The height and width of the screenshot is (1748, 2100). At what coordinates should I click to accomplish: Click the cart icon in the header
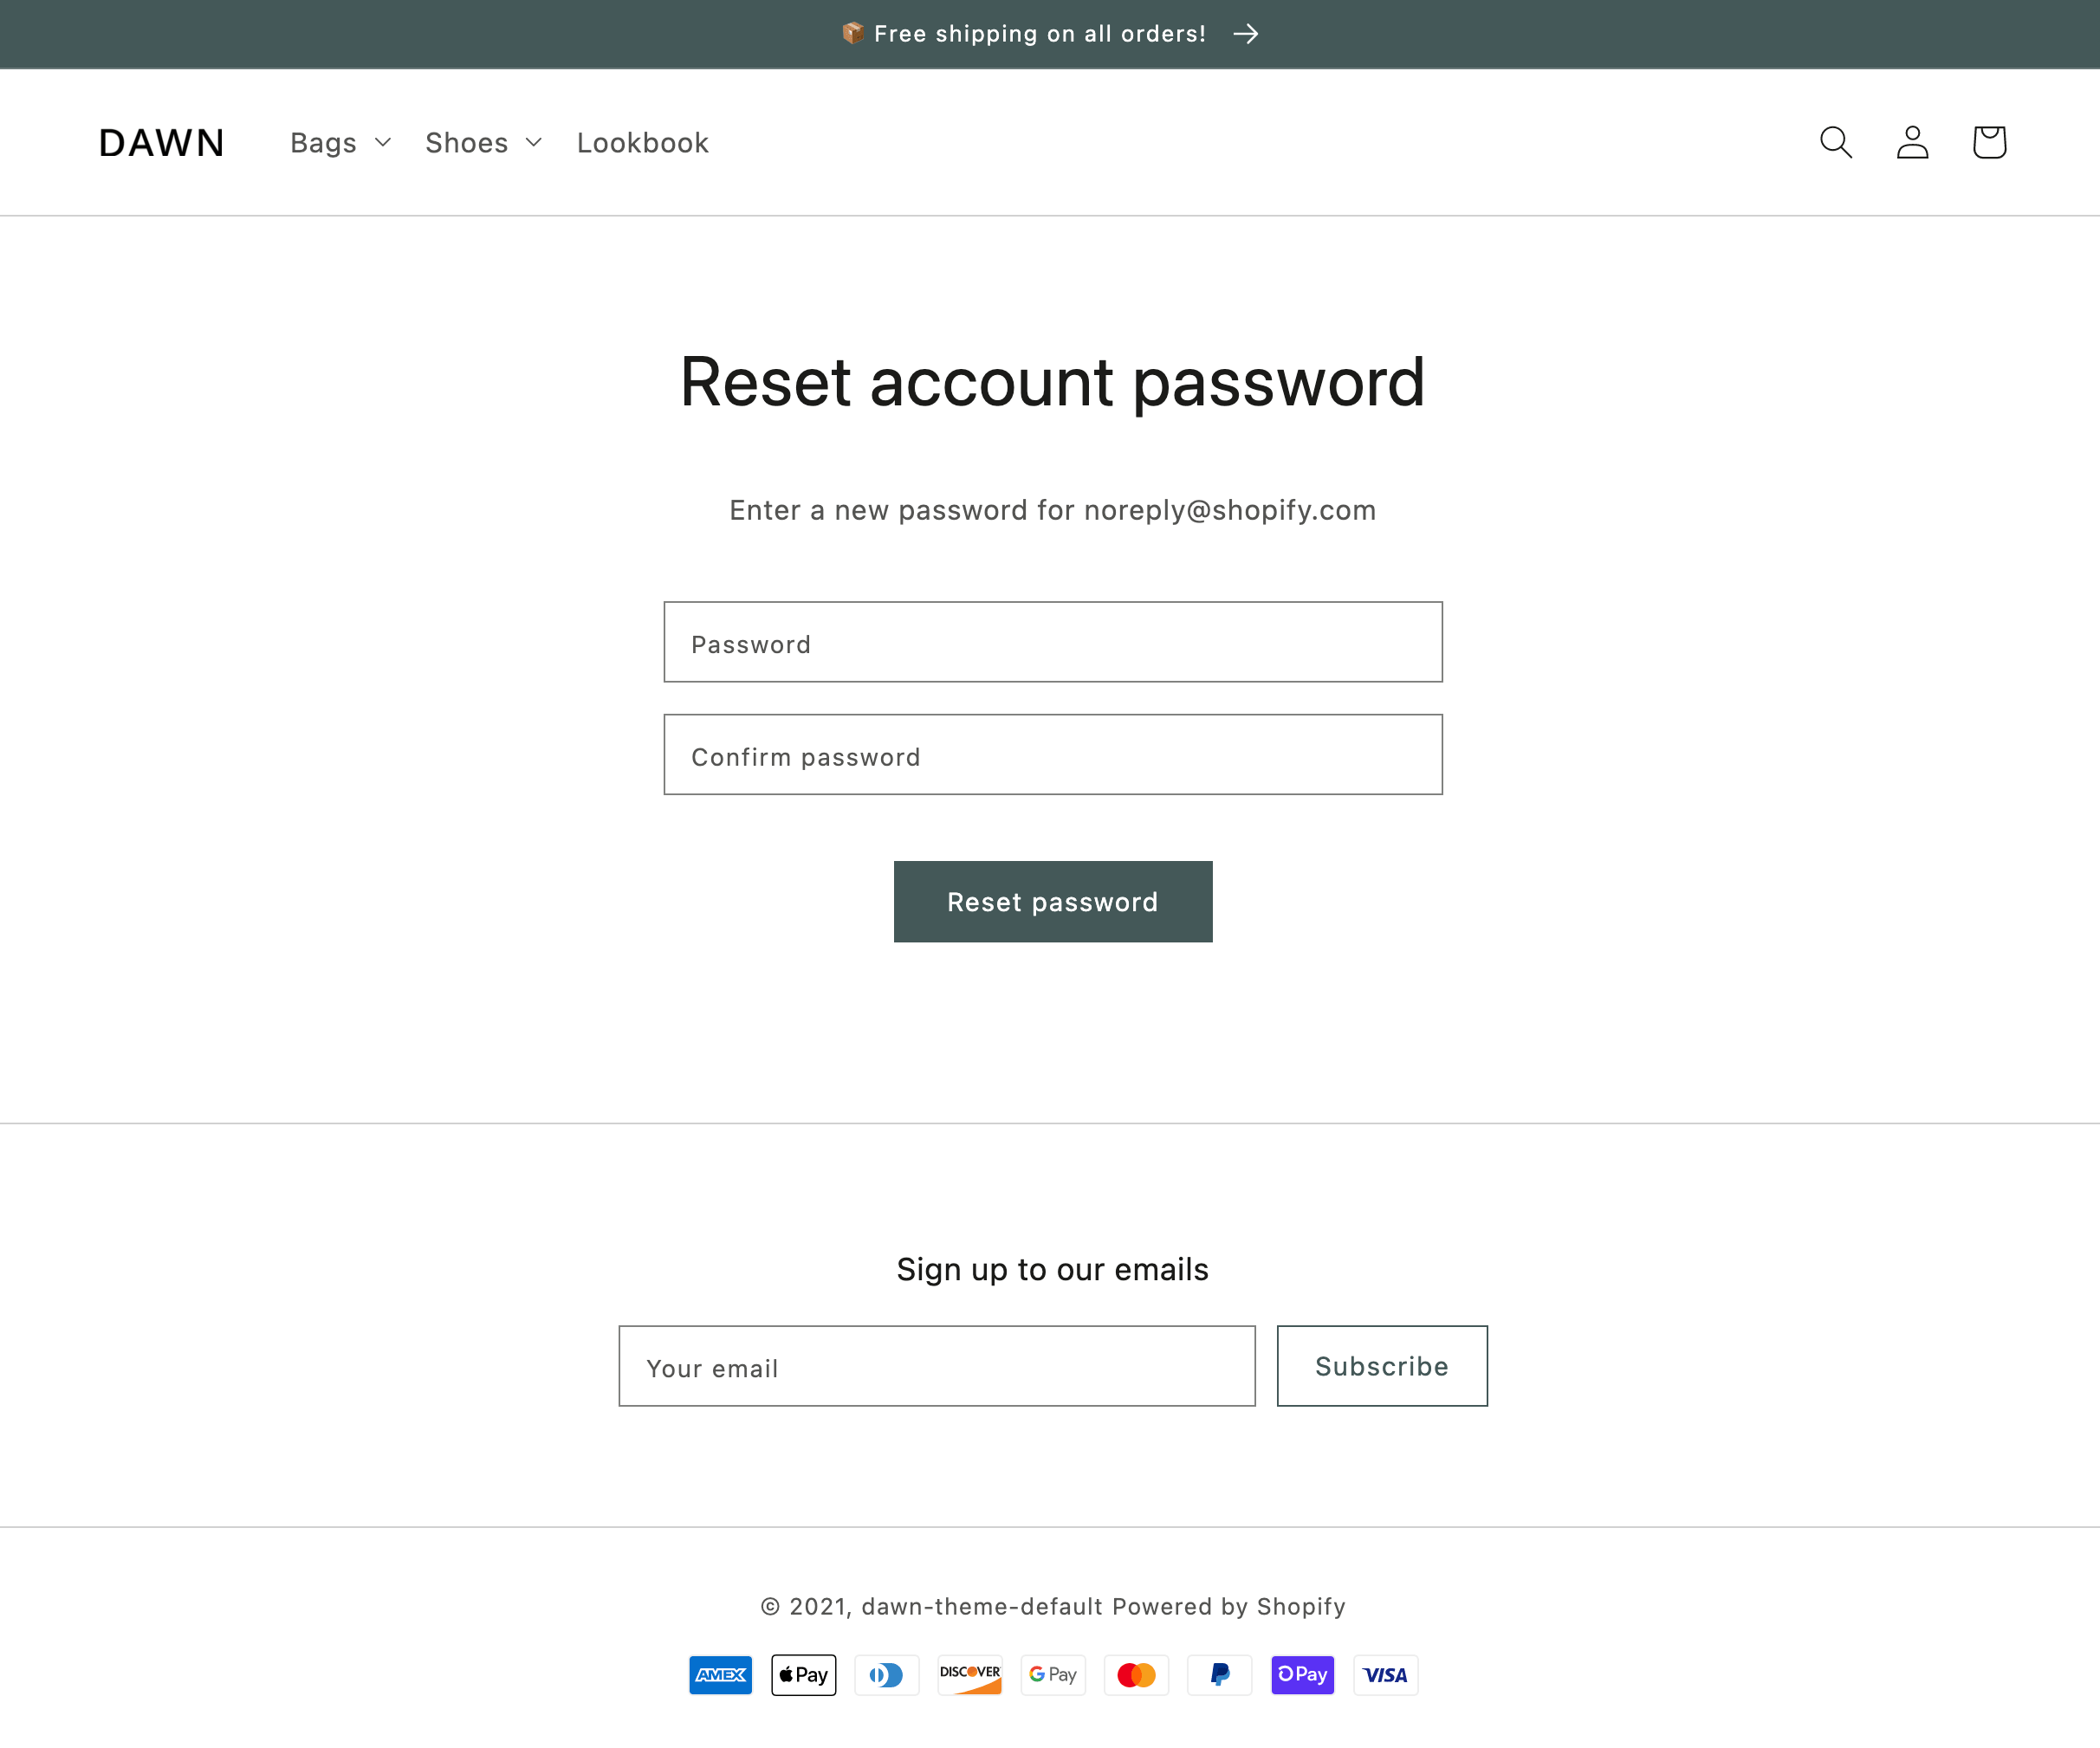coord(1988,143)
